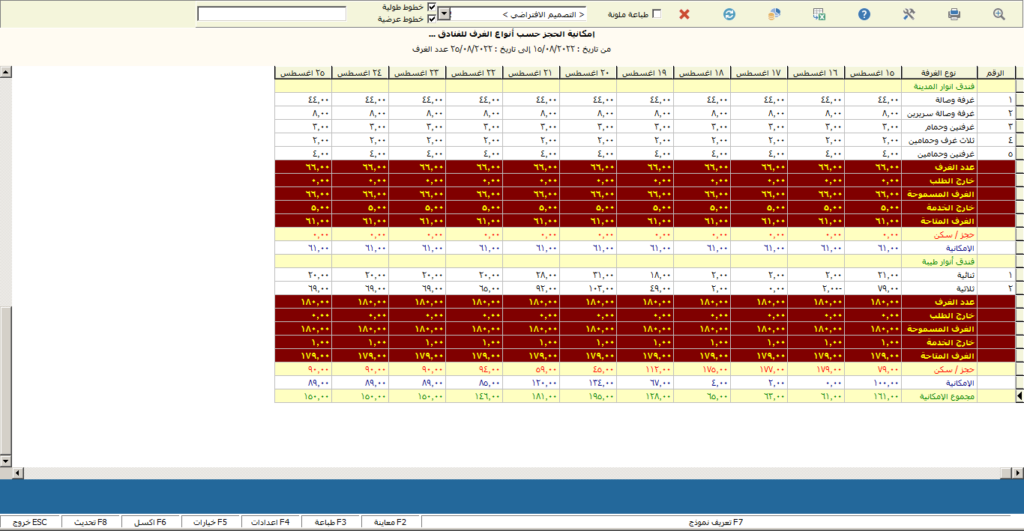
Task: Toggle the خطوط طولية checkbox
Action: pos(431,7)
